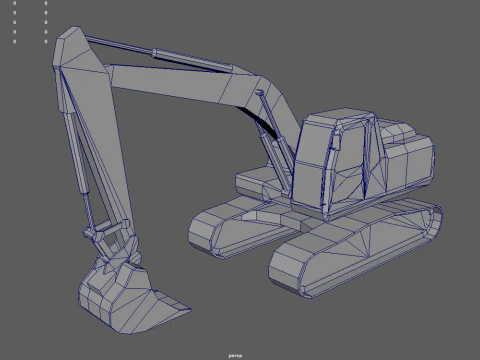Select the front right crawler track
480x360 pixels.
point(355,248)
